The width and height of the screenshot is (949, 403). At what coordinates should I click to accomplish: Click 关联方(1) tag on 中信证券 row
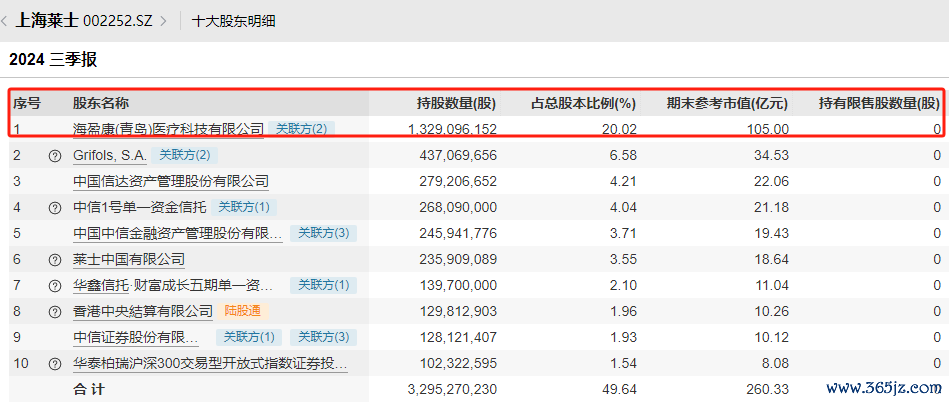(x=249, y=337)
